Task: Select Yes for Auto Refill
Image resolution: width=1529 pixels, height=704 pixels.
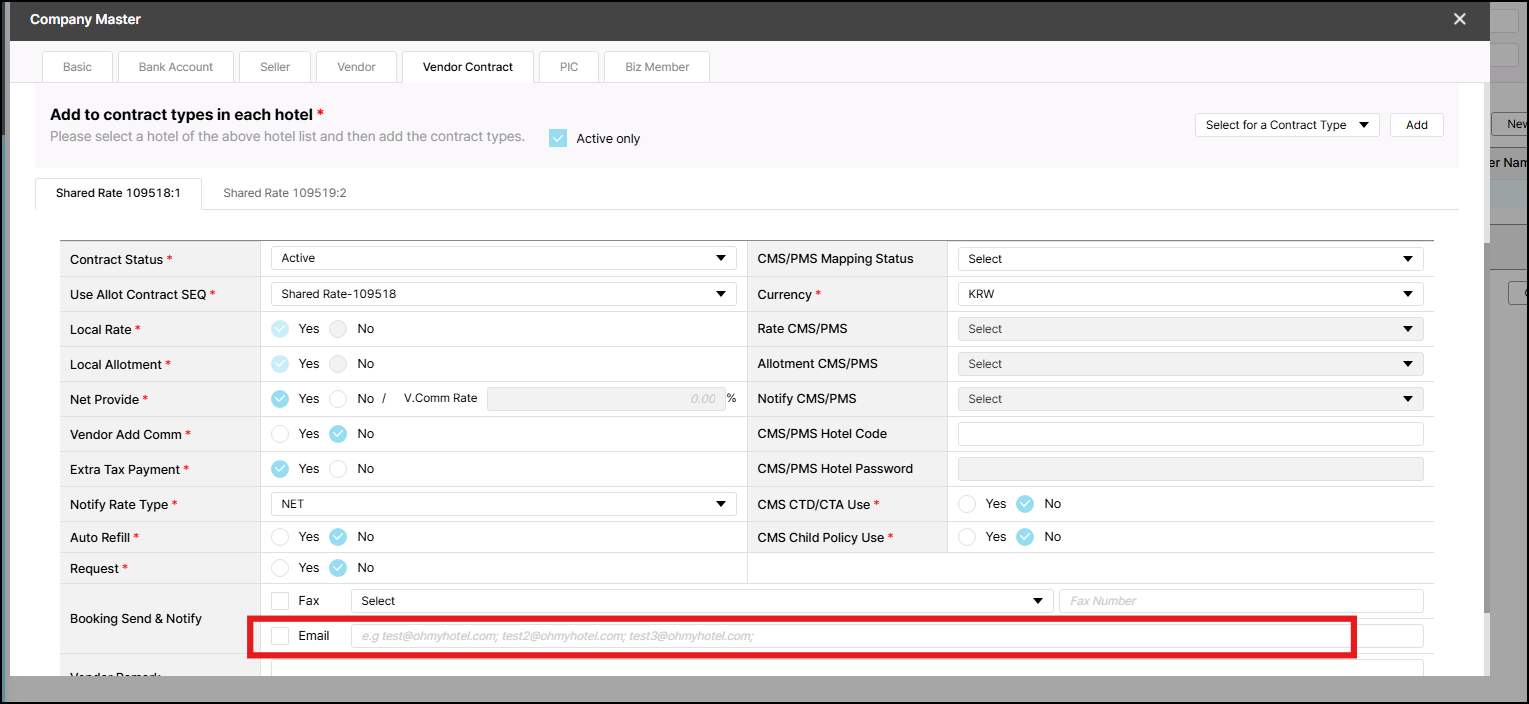Action: pyautogui.click(x=280, y=537)
